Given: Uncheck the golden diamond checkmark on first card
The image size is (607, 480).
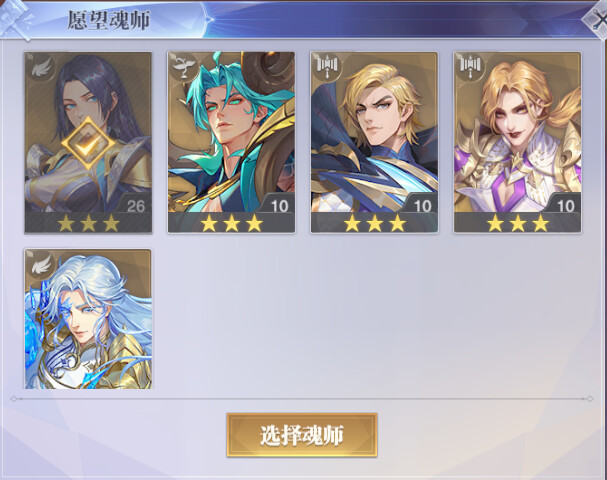Looking at the screenshot, I should tap(88, 143).
